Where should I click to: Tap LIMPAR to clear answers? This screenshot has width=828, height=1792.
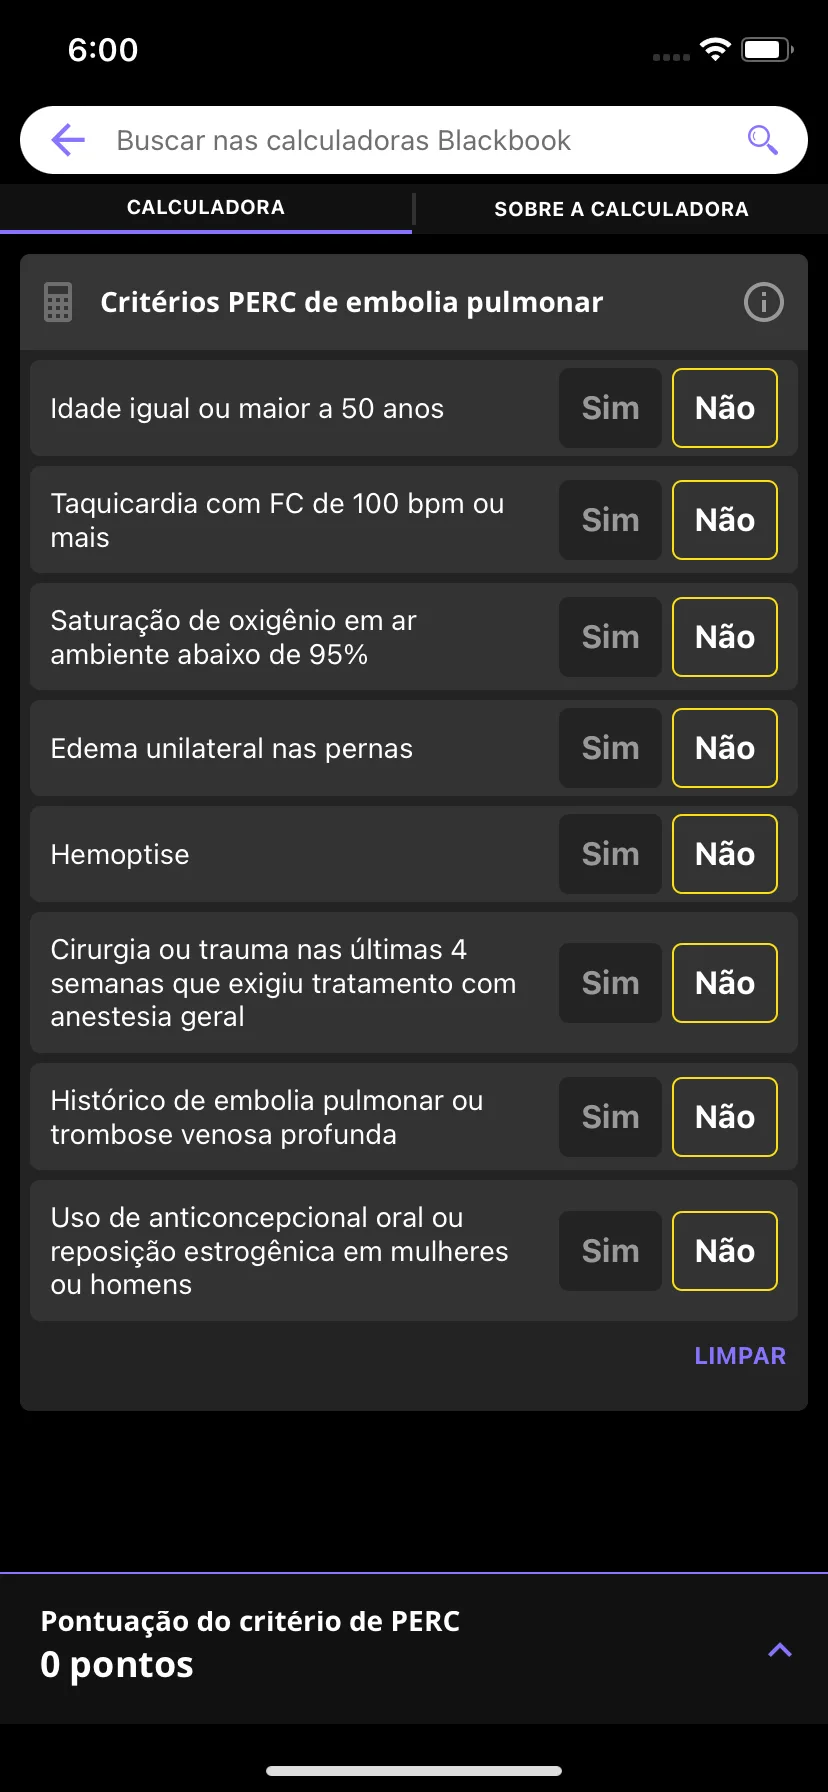tap(740, 1356)
